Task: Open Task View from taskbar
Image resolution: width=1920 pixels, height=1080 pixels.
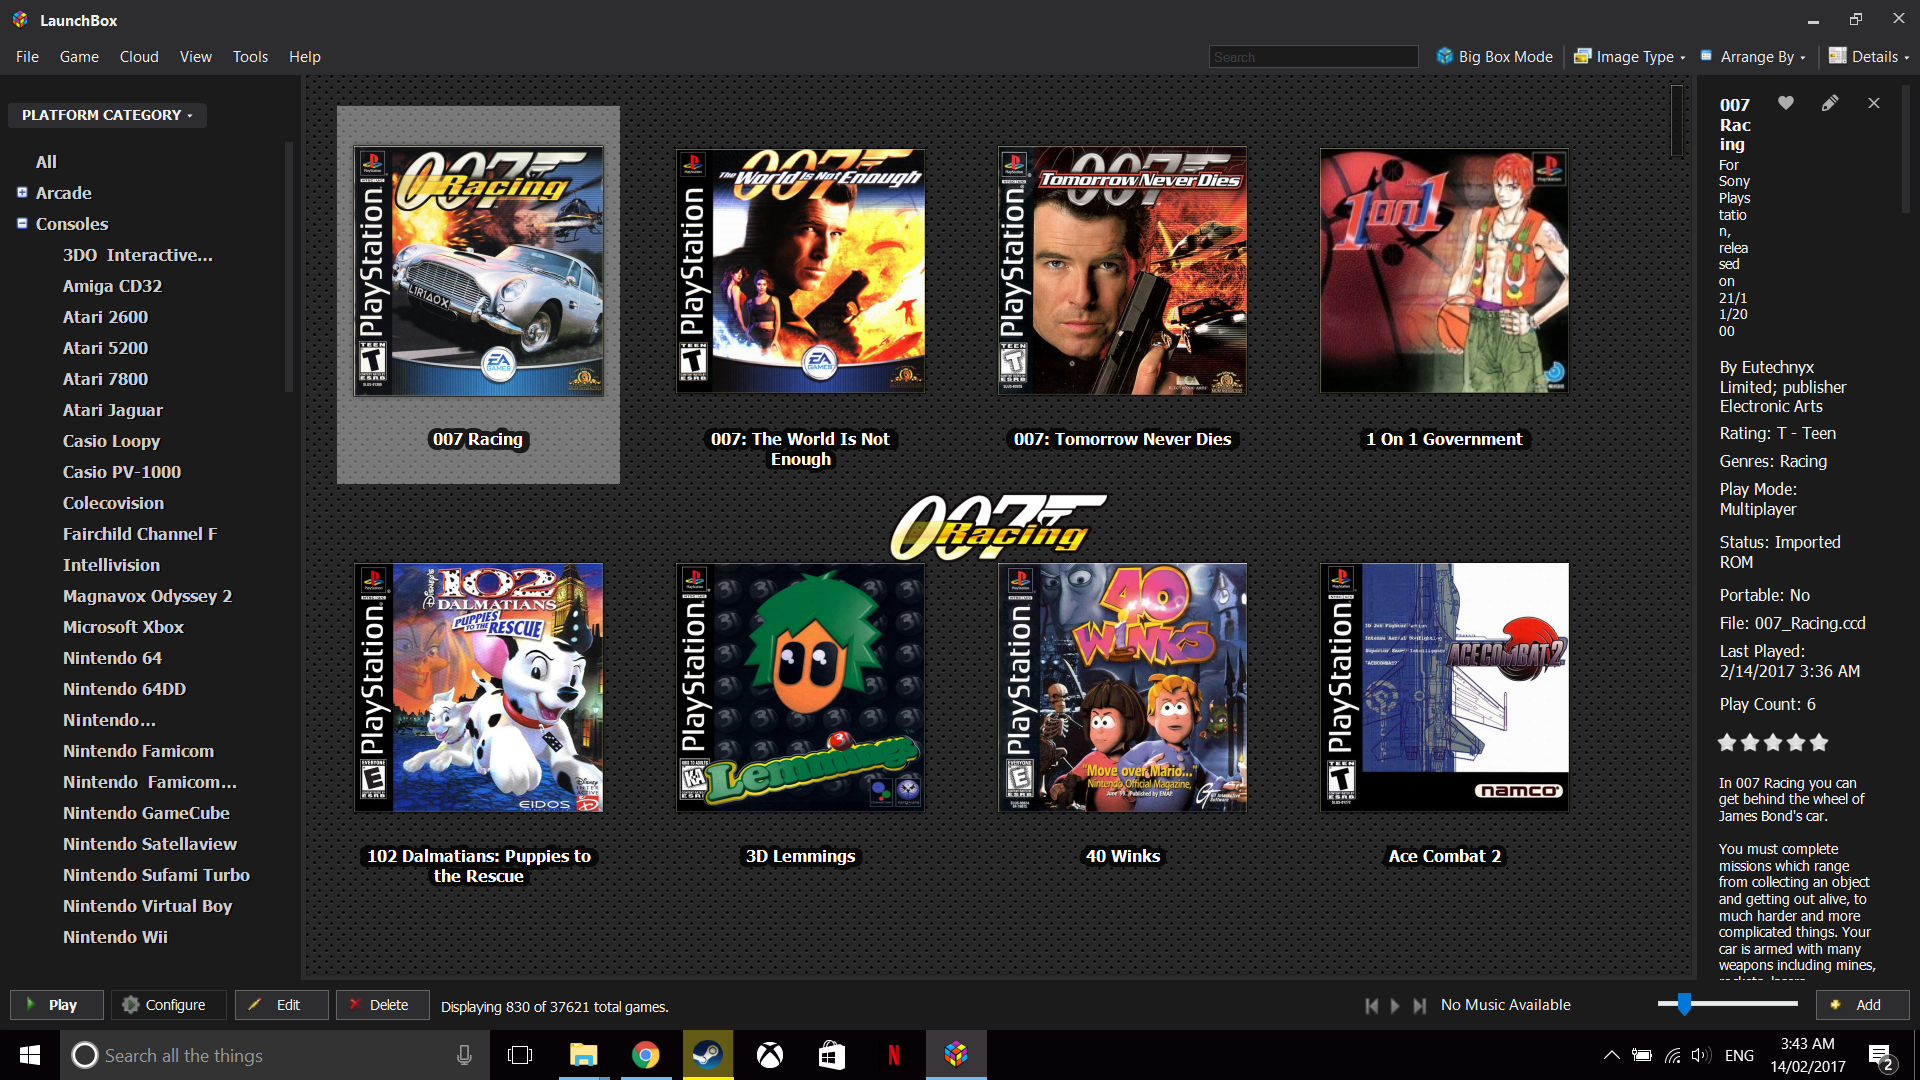Action: coord(520,1055)
